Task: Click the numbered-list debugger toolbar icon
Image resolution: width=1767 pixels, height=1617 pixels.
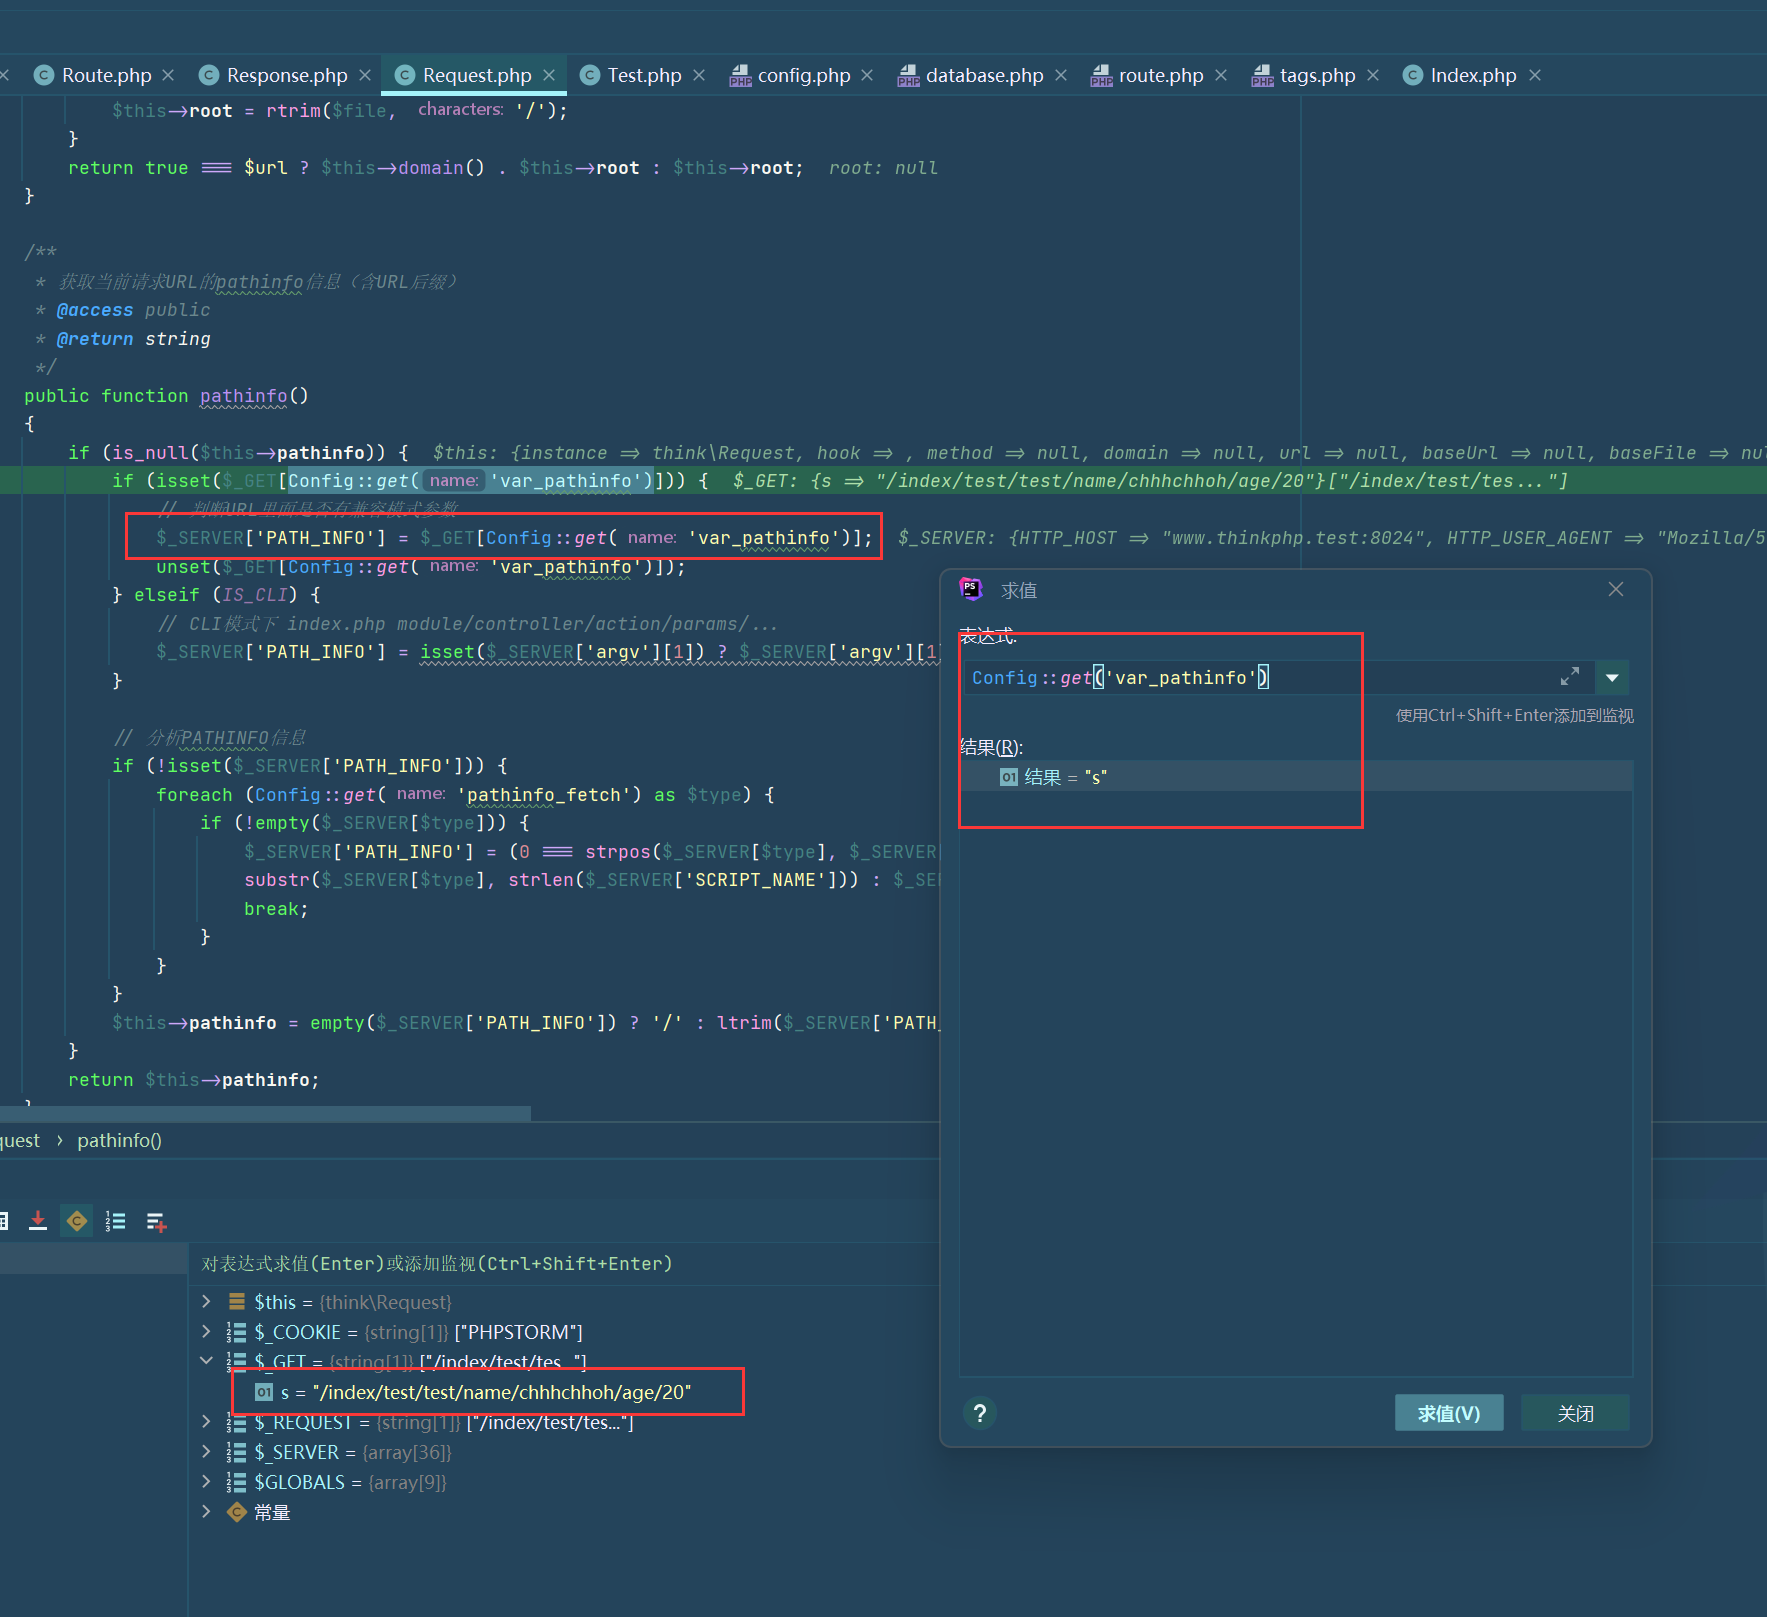Action: tap(116, 1221)
